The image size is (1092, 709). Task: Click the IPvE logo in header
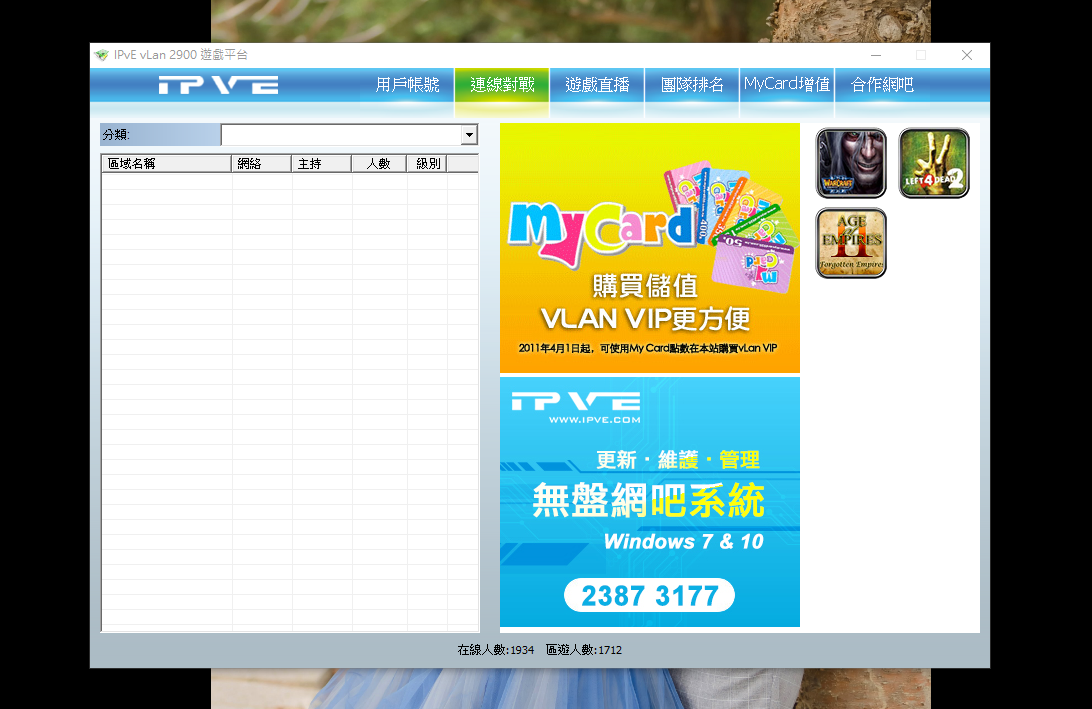[218, 85]
